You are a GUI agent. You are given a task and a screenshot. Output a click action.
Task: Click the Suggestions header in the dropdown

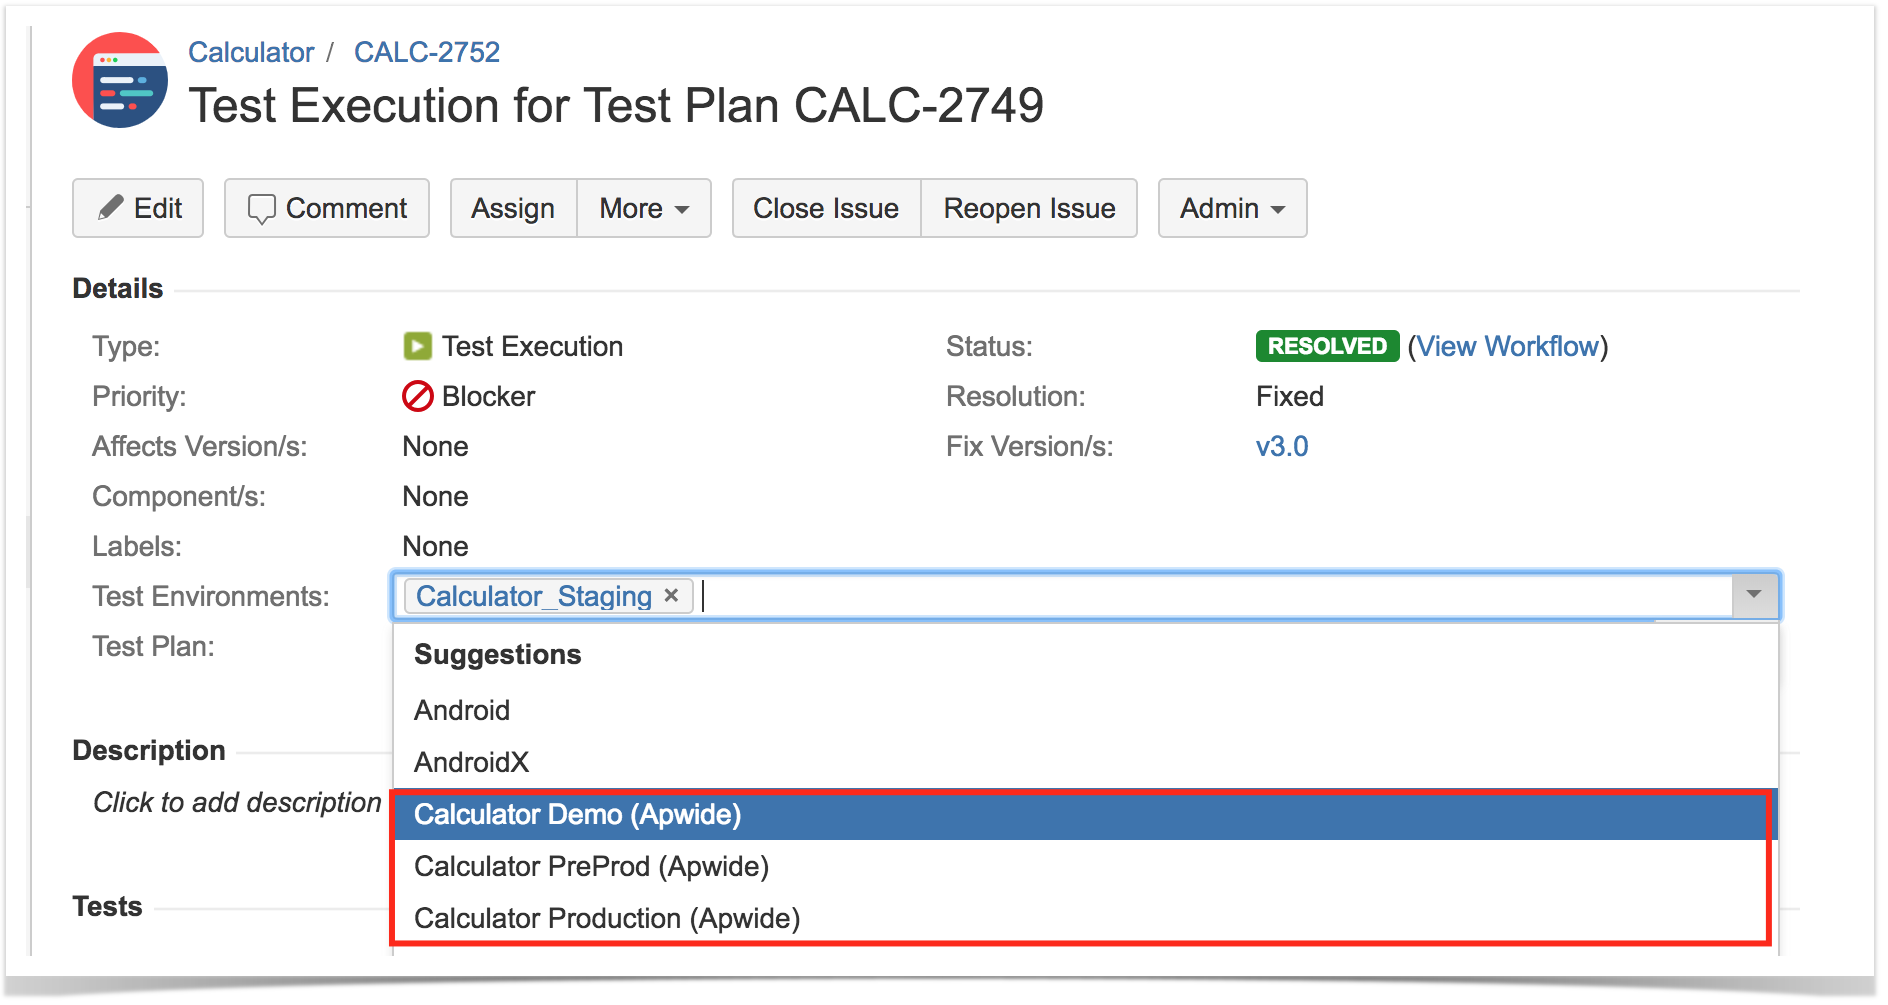pyautogui.click(x=498, y=654)
